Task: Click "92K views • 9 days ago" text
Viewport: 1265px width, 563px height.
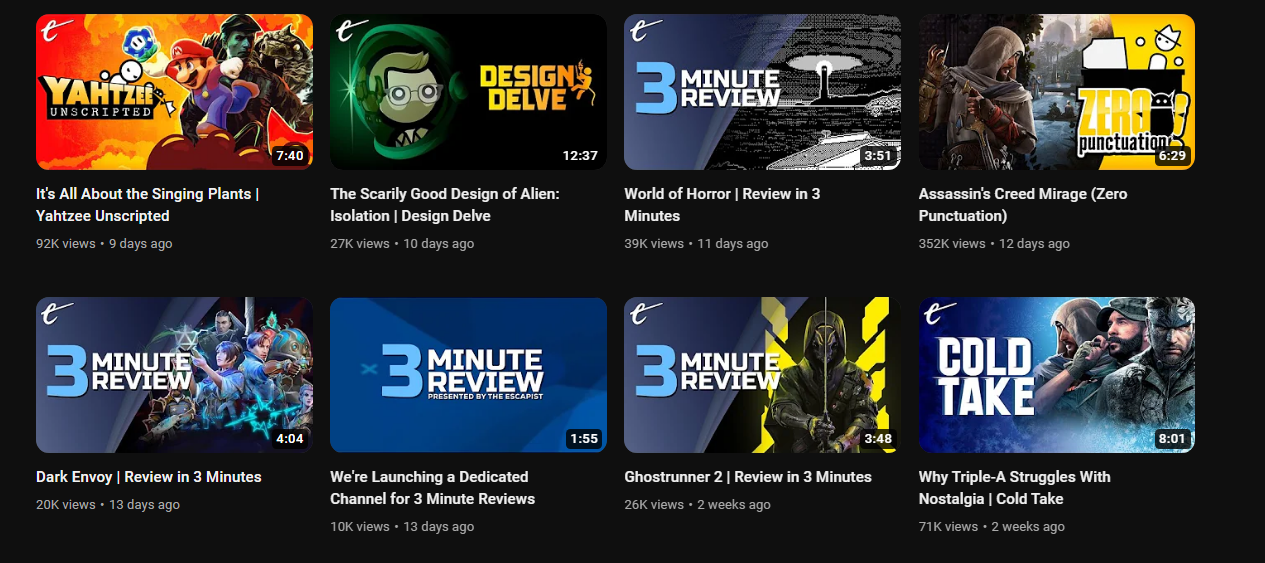Action: pyautogui.click(x=104, y=243)
